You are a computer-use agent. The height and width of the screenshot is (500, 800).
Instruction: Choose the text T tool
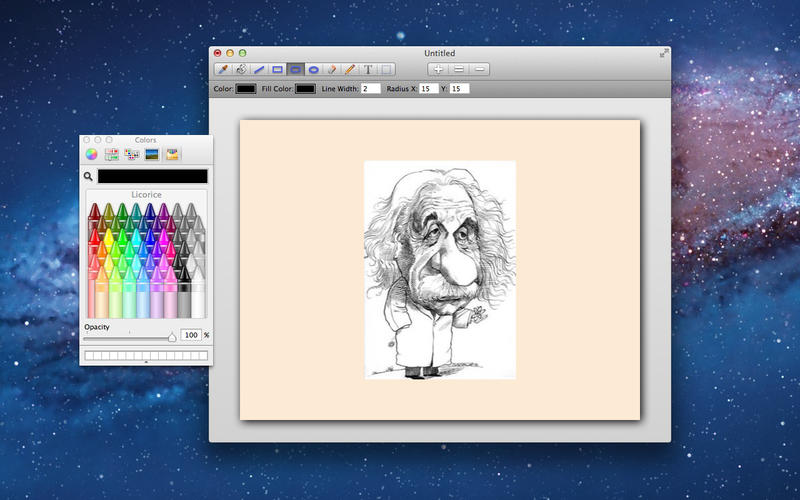point(368,69)
